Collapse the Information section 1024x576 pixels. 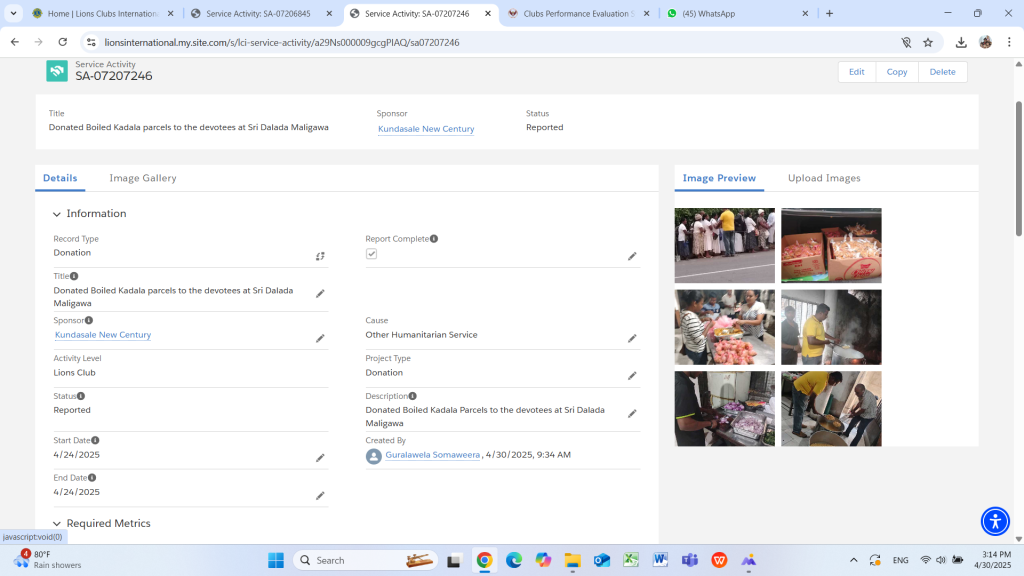(57, 214)
